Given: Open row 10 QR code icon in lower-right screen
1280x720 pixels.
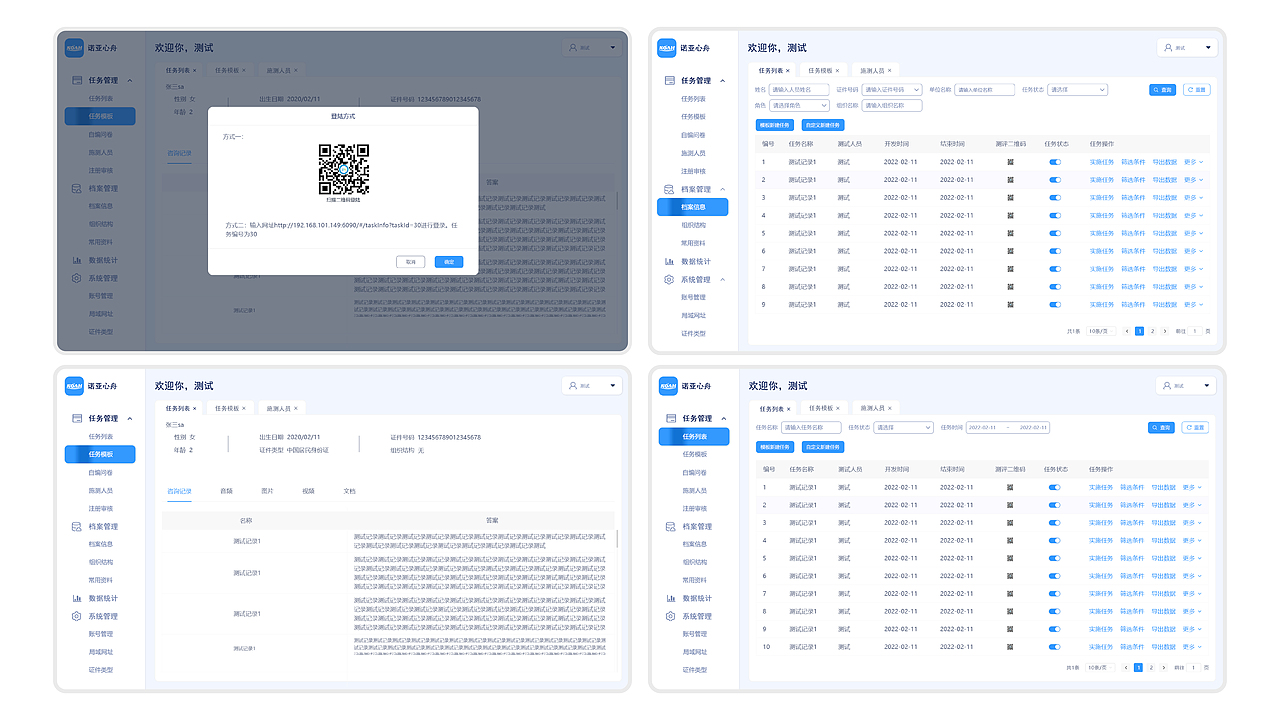Looking at the screenshot, I should click(1010, 647).
